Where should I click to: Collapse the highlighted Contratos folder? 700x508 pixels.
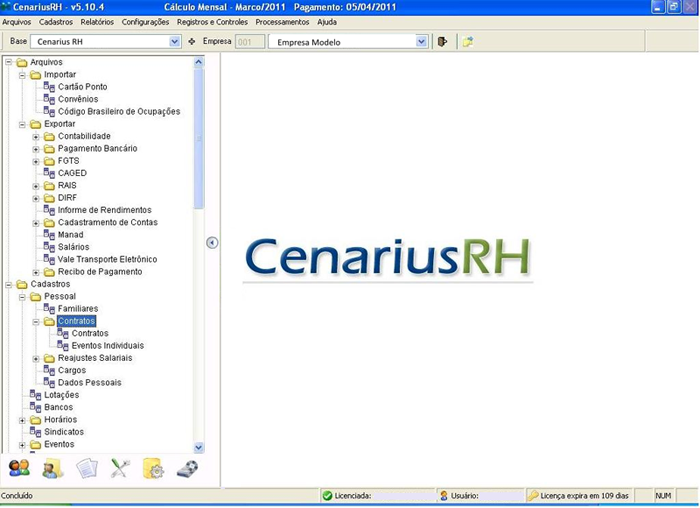pos(36,321)
